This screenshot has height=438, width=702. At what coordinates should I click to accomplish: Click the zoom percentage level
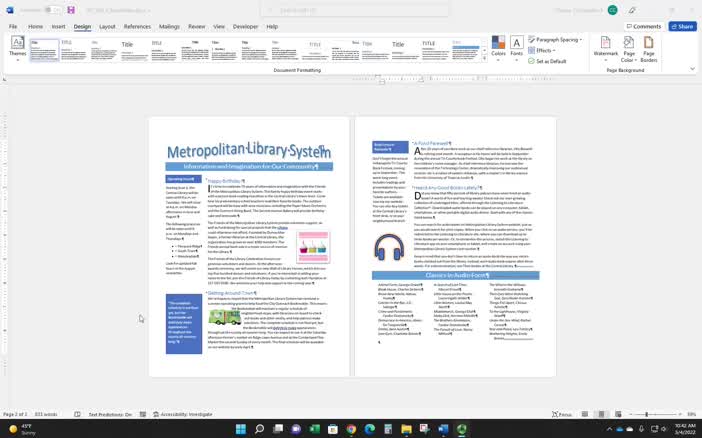pyautogui.click(x=691, y=414)
